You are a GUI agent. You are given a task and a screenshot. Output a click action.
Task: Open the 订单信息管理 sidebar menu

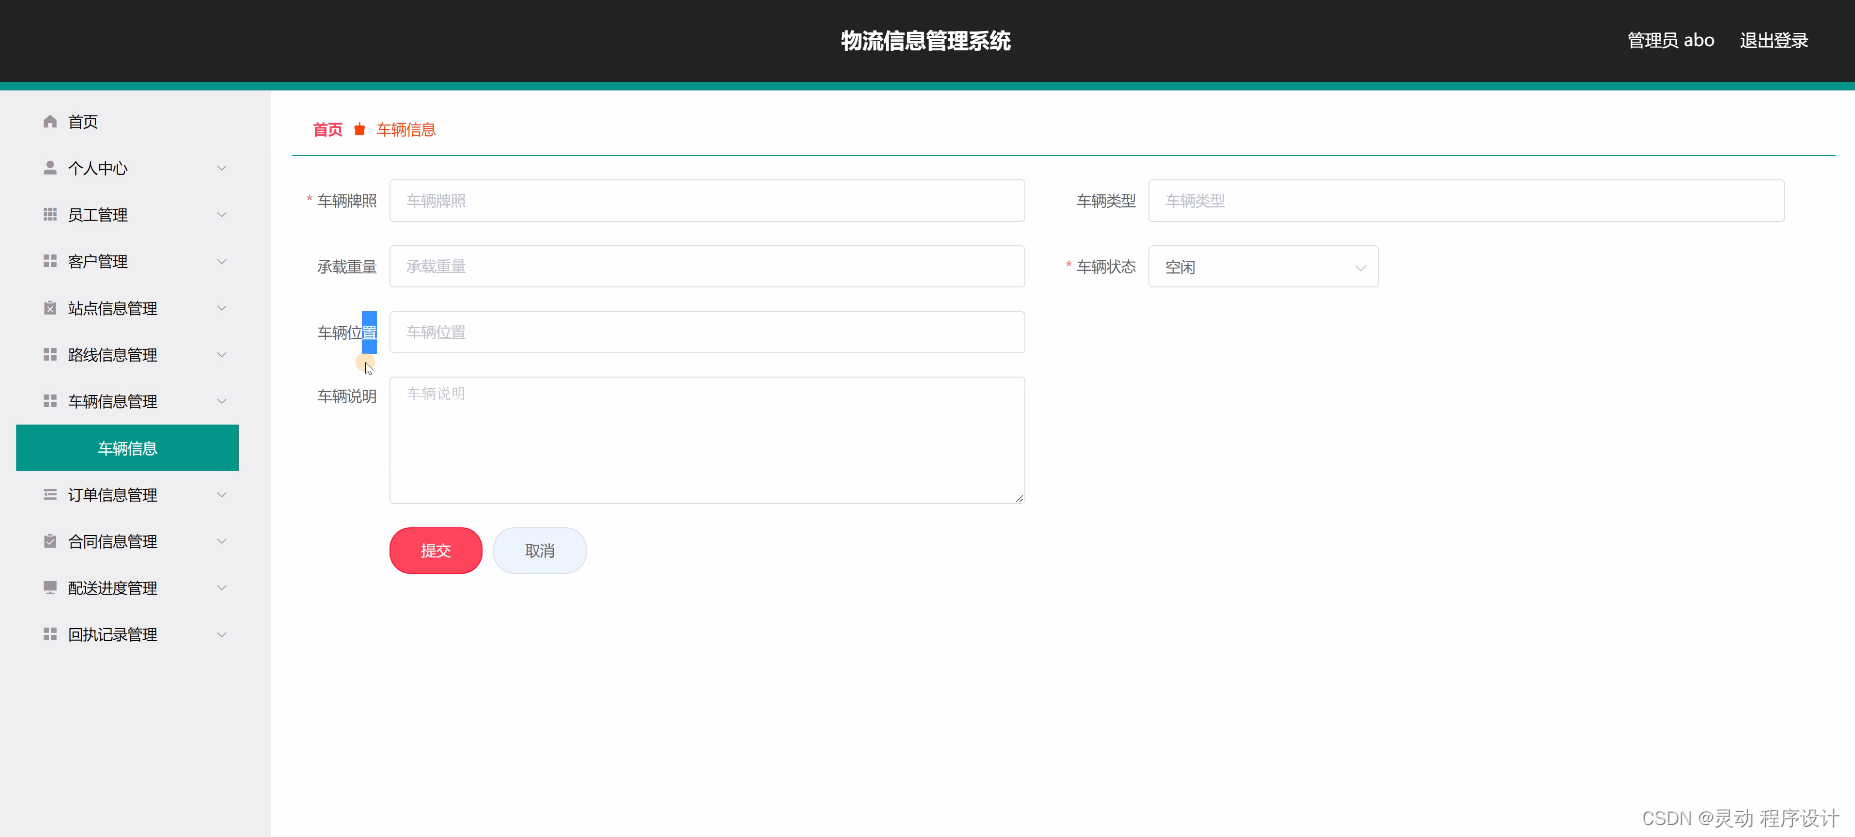pyautogui.click(x=127, y=494)
